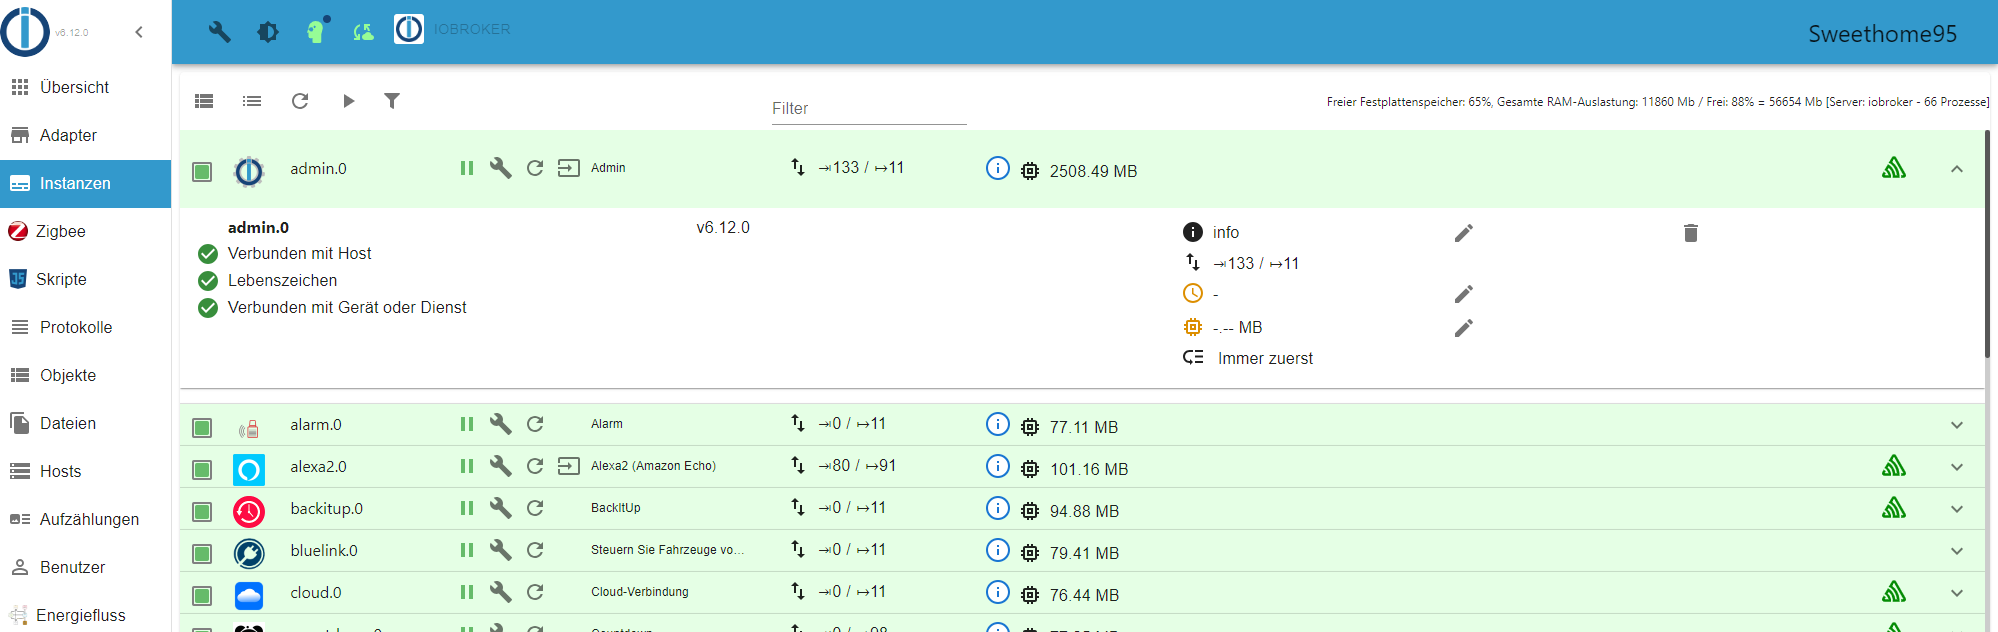Click the backitup.0 sentry triangle icon
The width and height of the screenshot is (1998, 632).
point(1894,508)
